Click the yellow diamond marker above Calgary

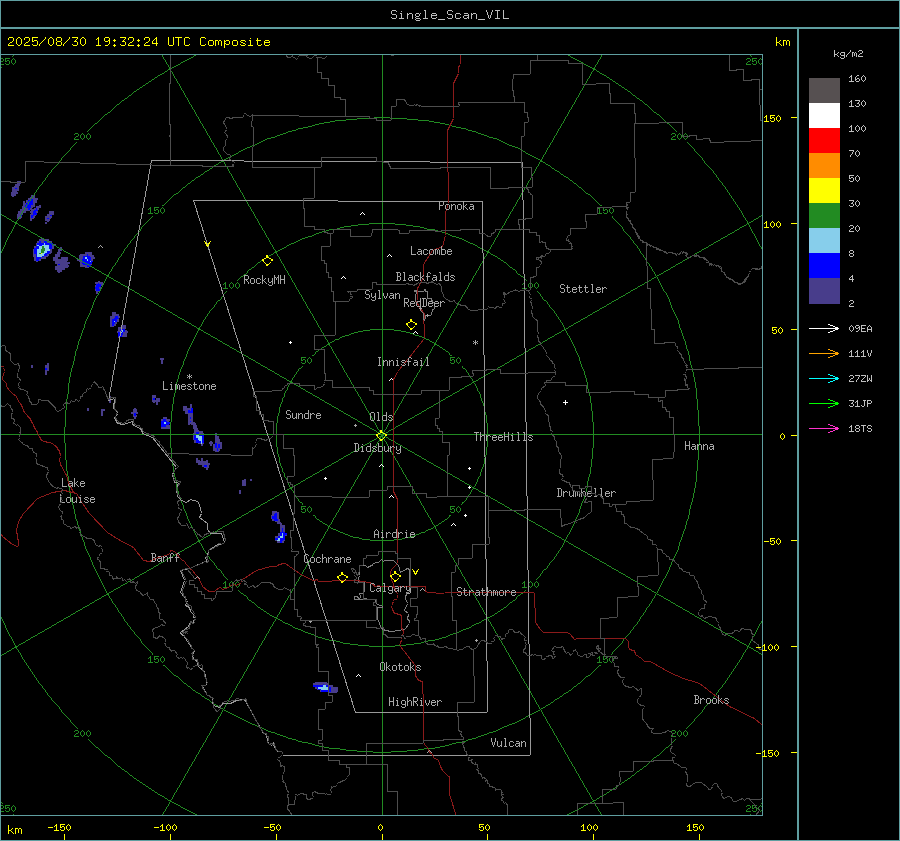(x=395, y=576)
